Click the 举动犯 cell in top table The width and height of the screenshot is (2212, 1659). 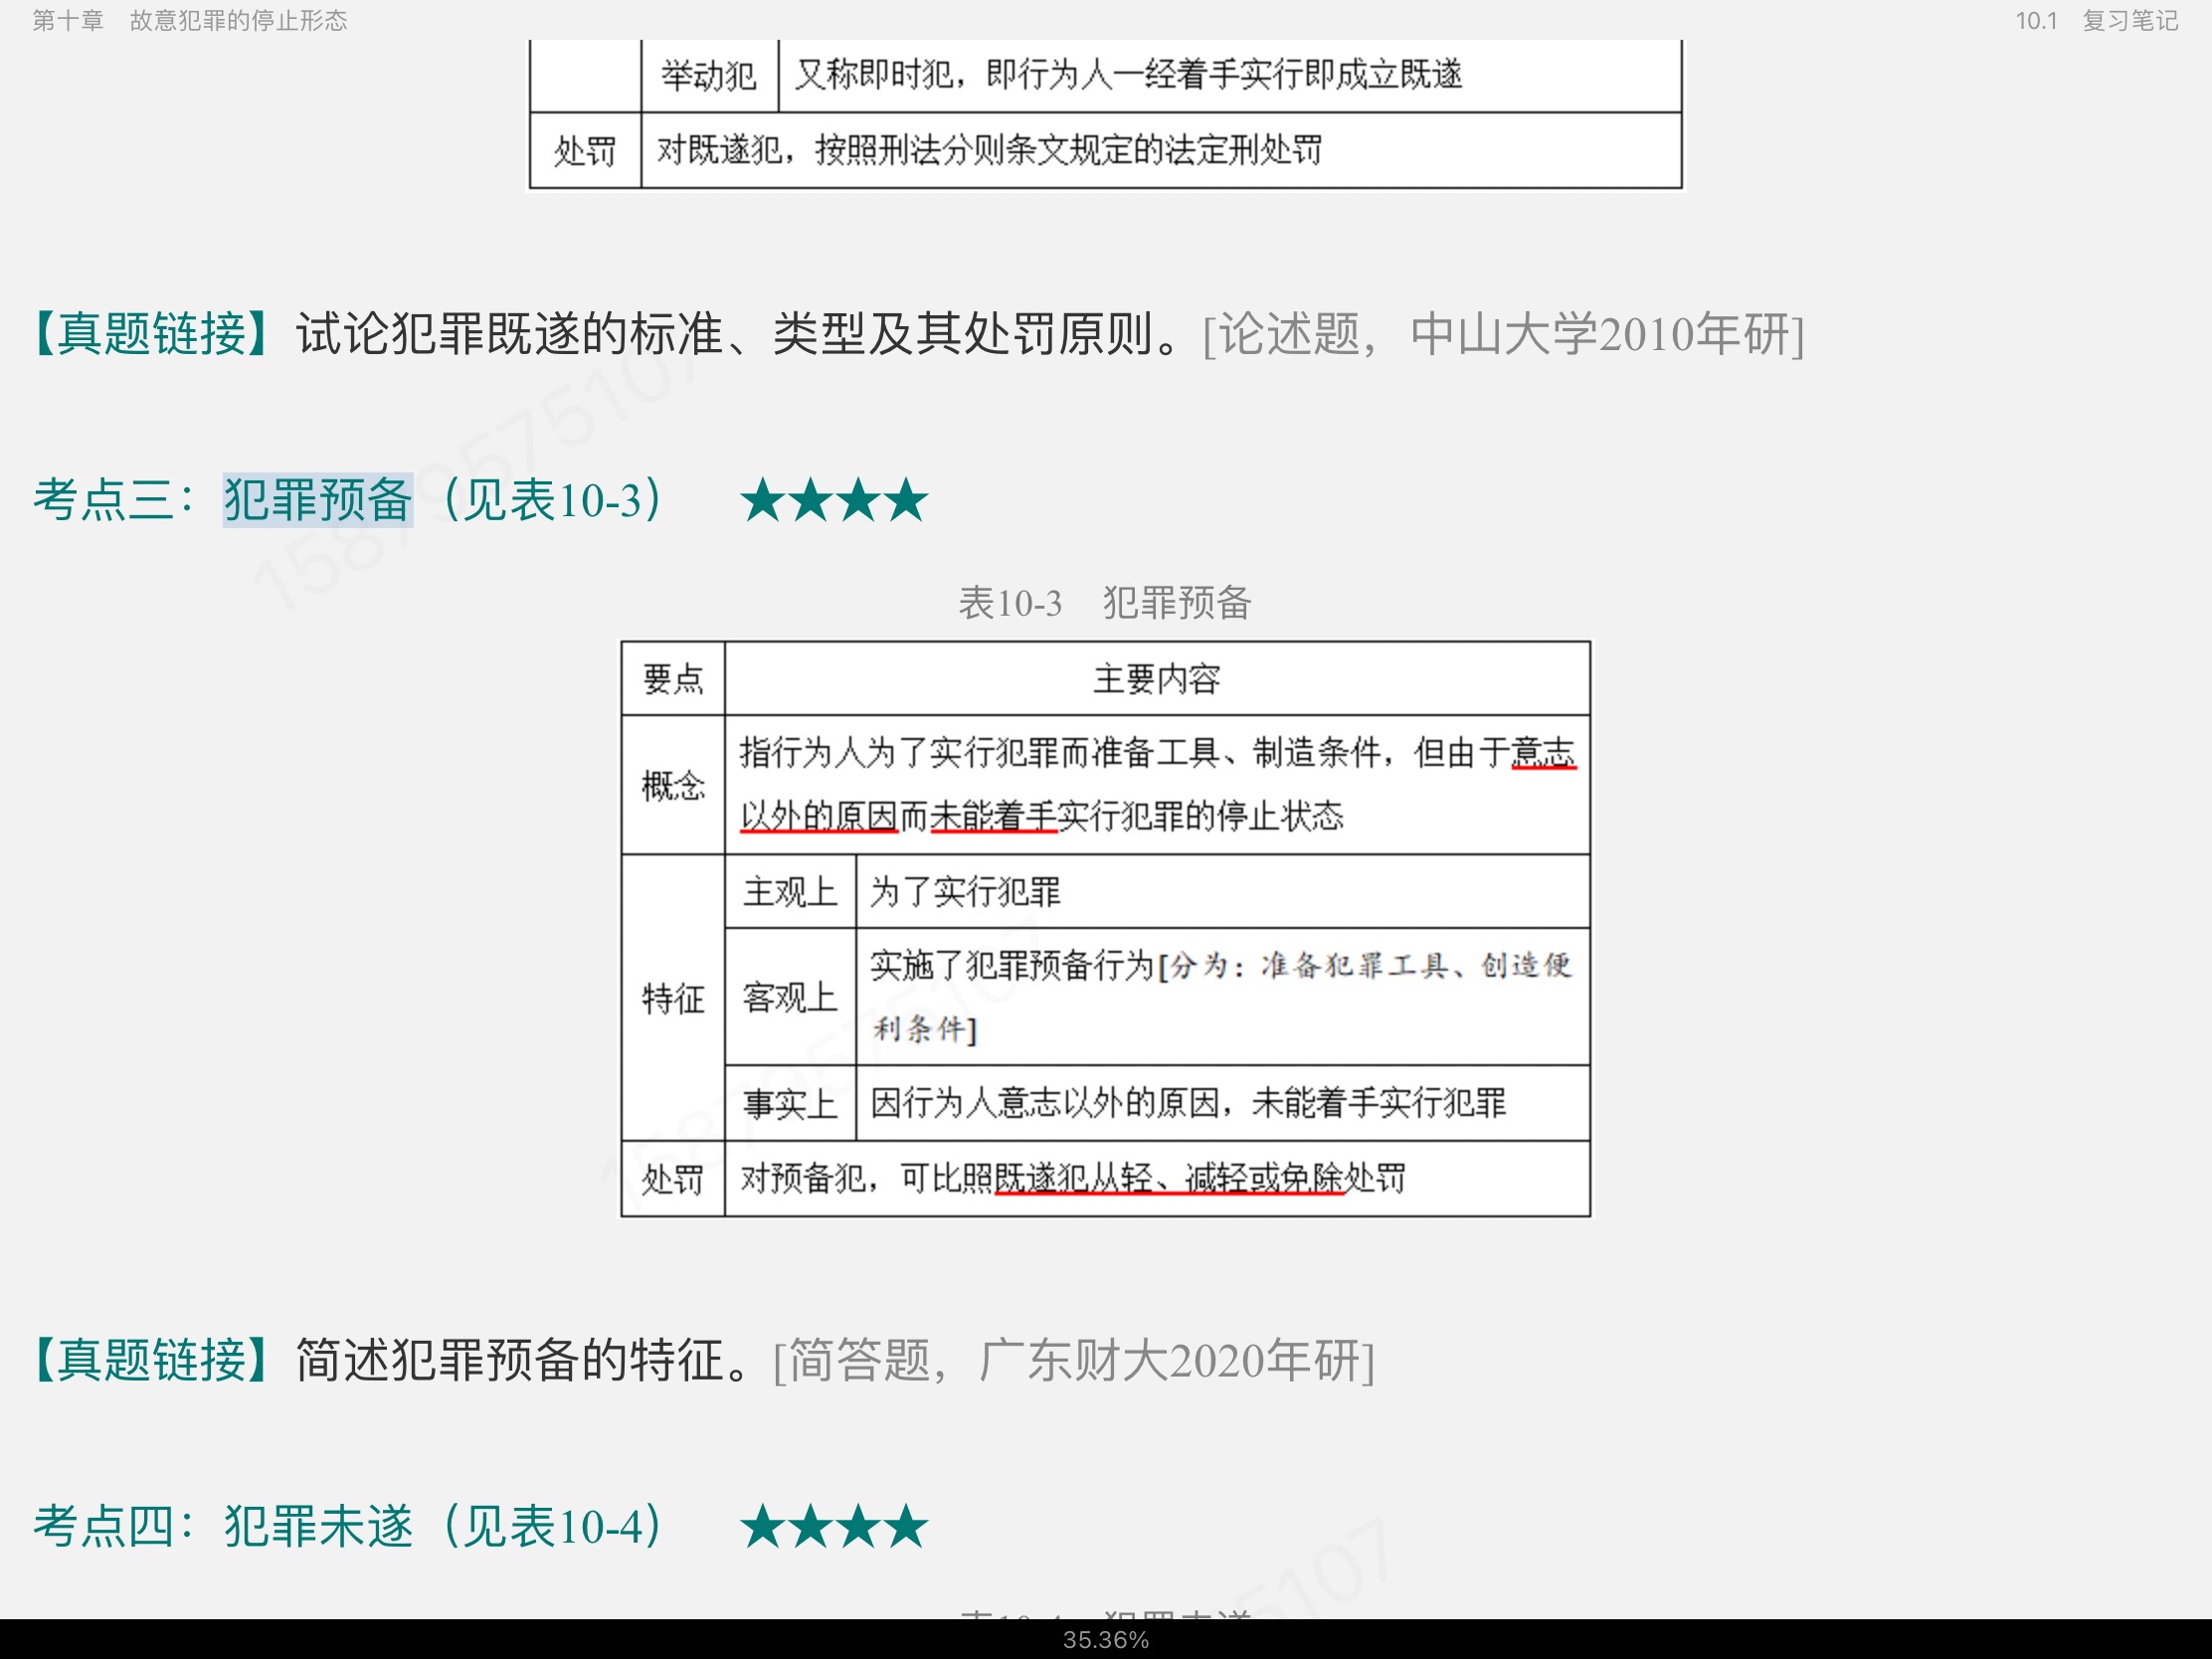coord(708,76)
